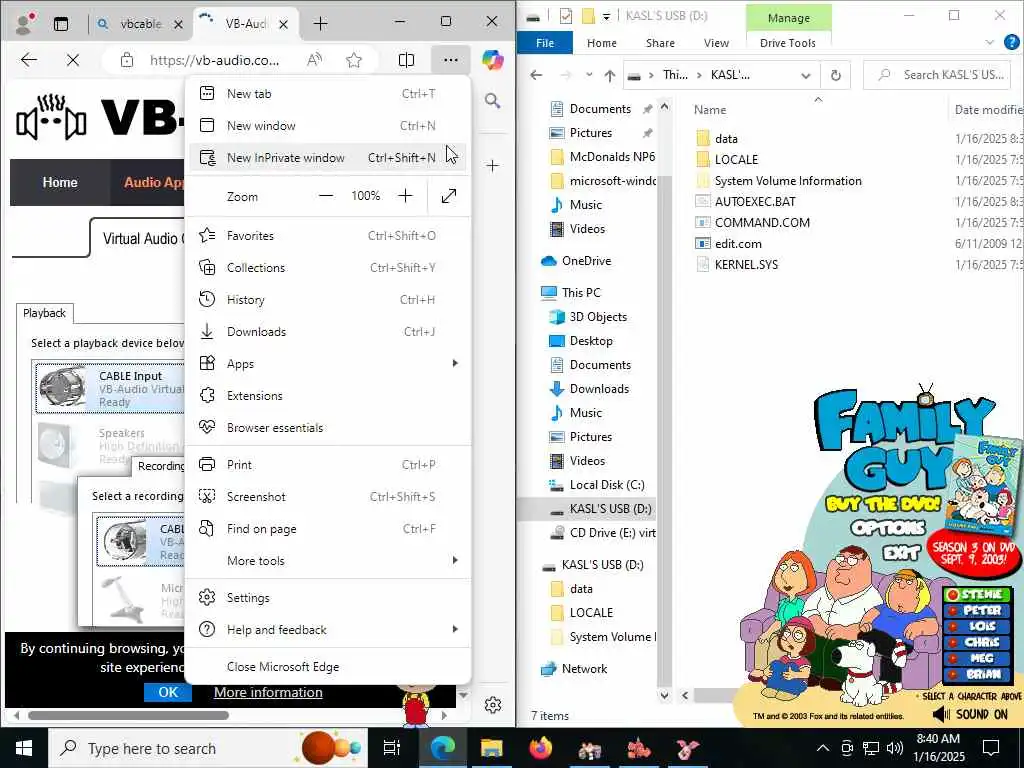Open Edge tab actions menu icon
This screenshot has width=1024, height=768.
(x=61, y=24)
